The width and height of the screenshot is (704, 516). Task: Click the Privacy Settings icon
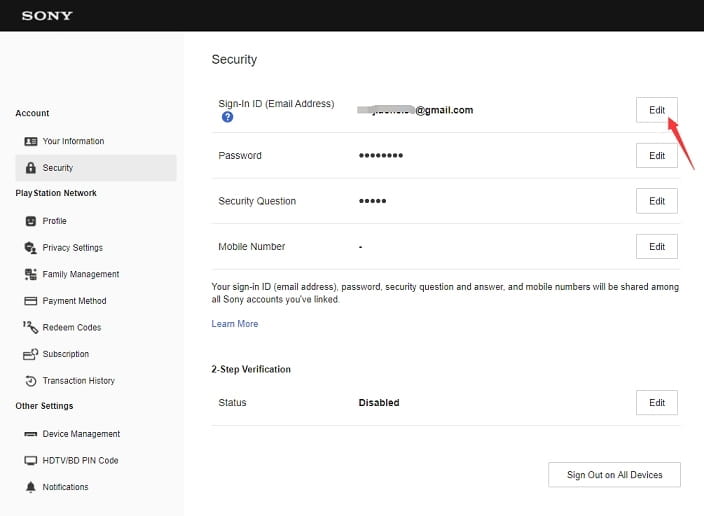coord(30,247)
